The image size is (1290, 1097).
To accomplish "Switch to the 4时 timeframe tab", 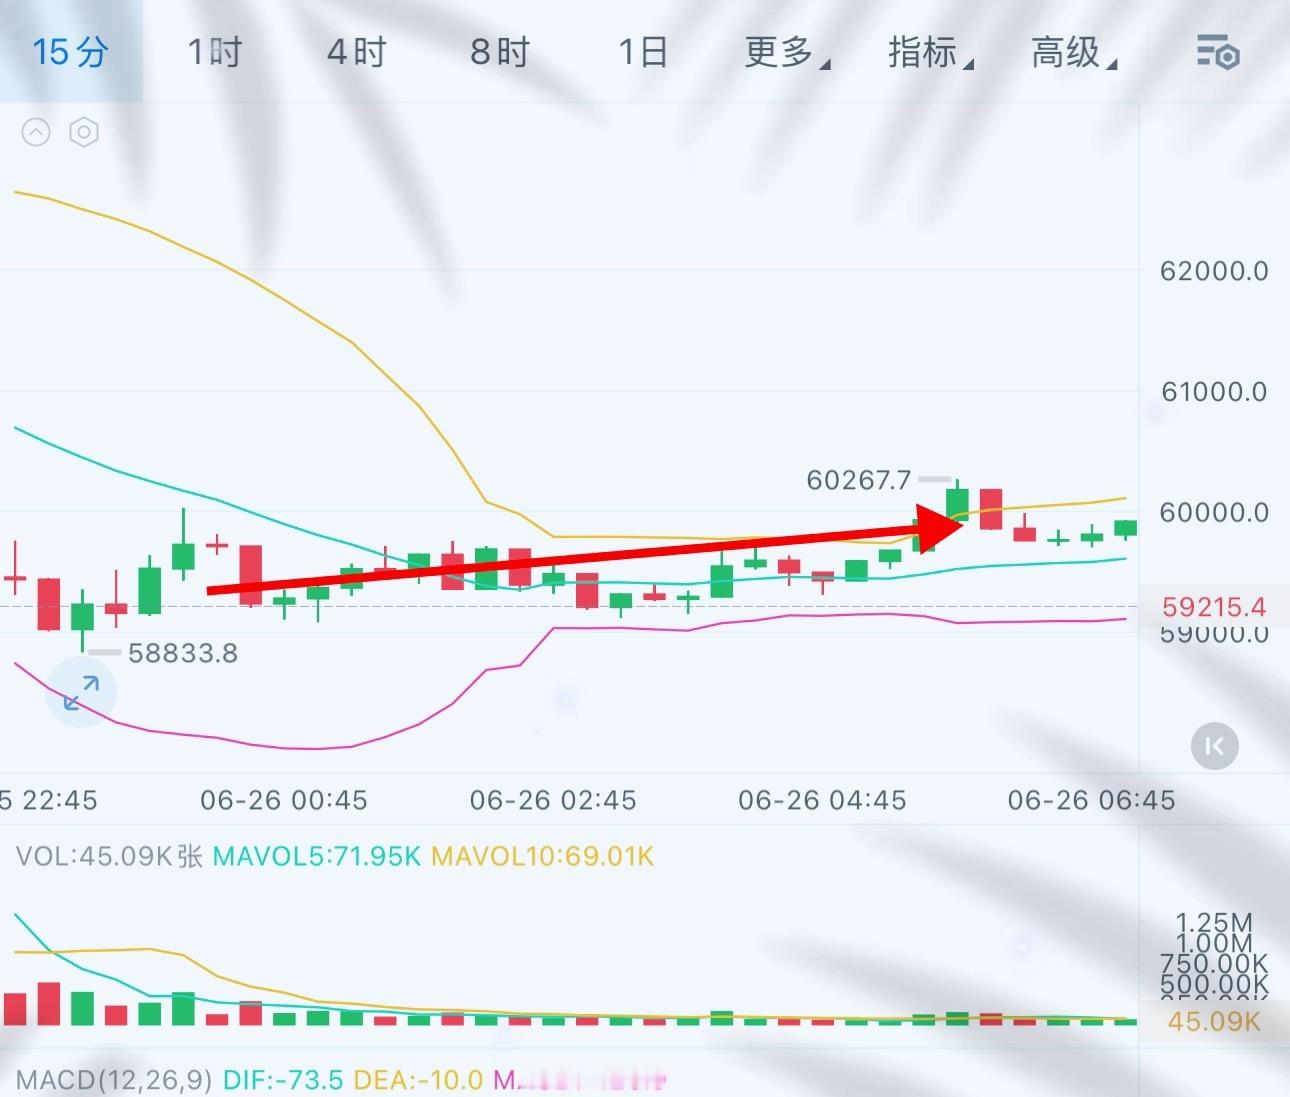I will coord(356,51).
